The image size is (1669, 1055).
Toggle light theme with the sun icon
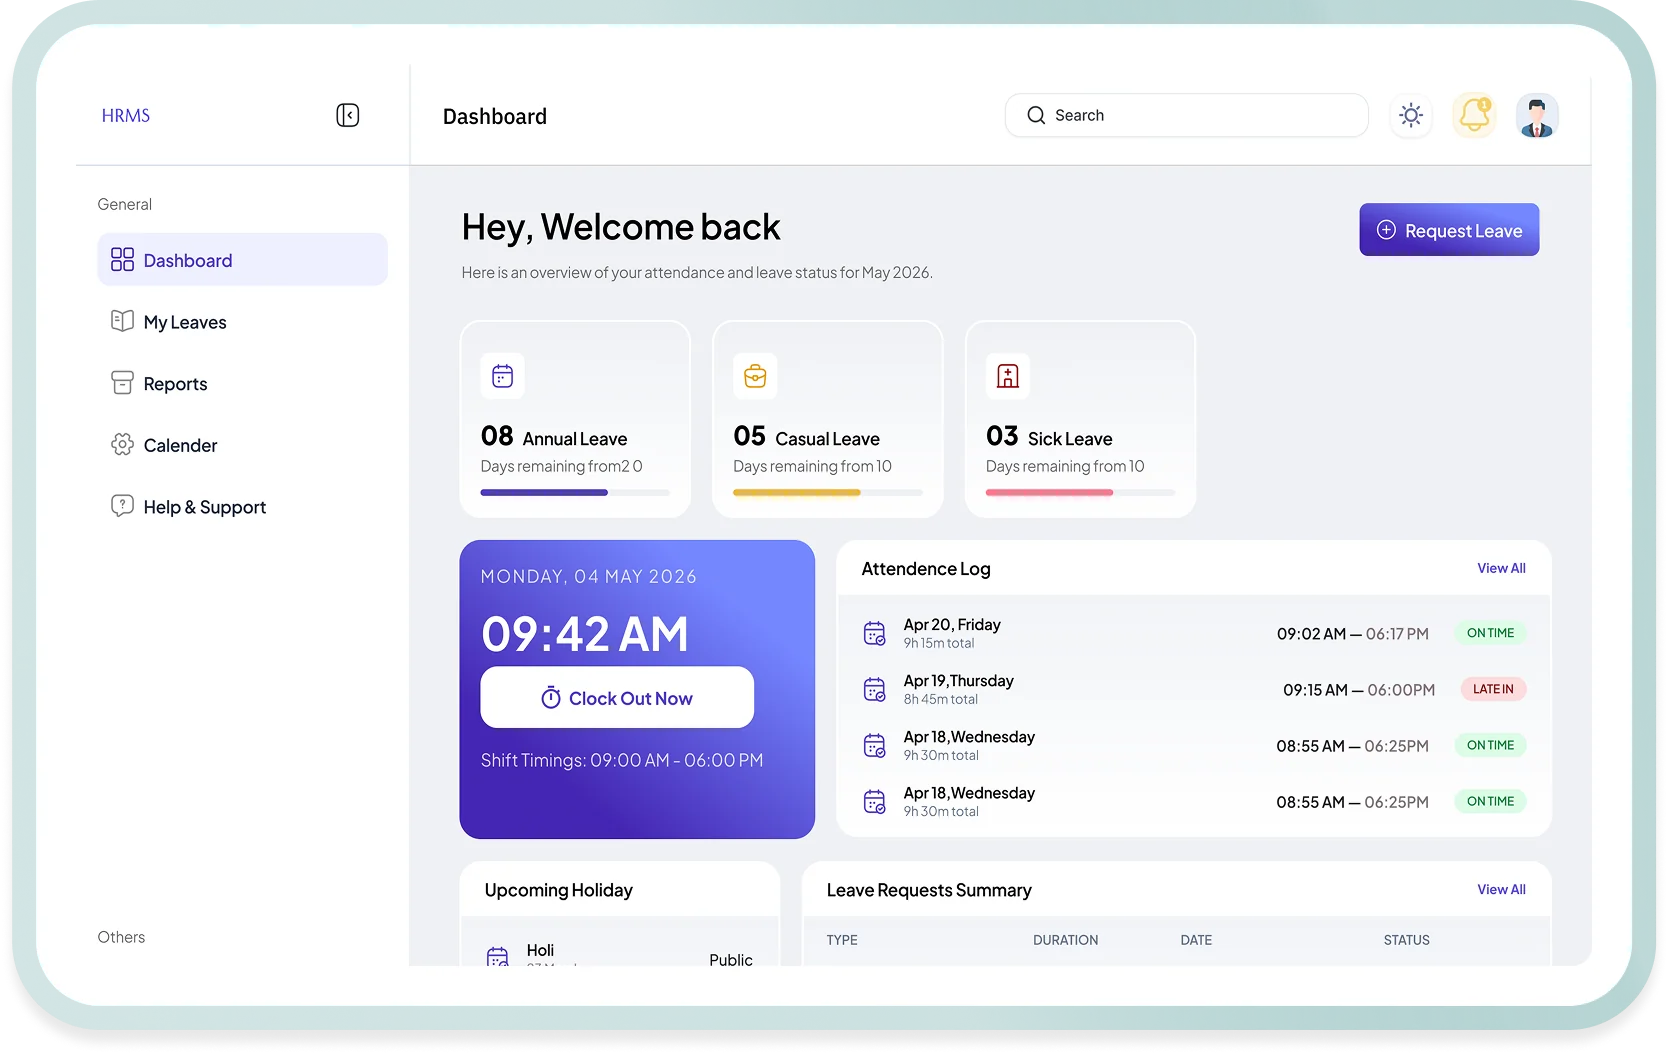pos(1411,115)
